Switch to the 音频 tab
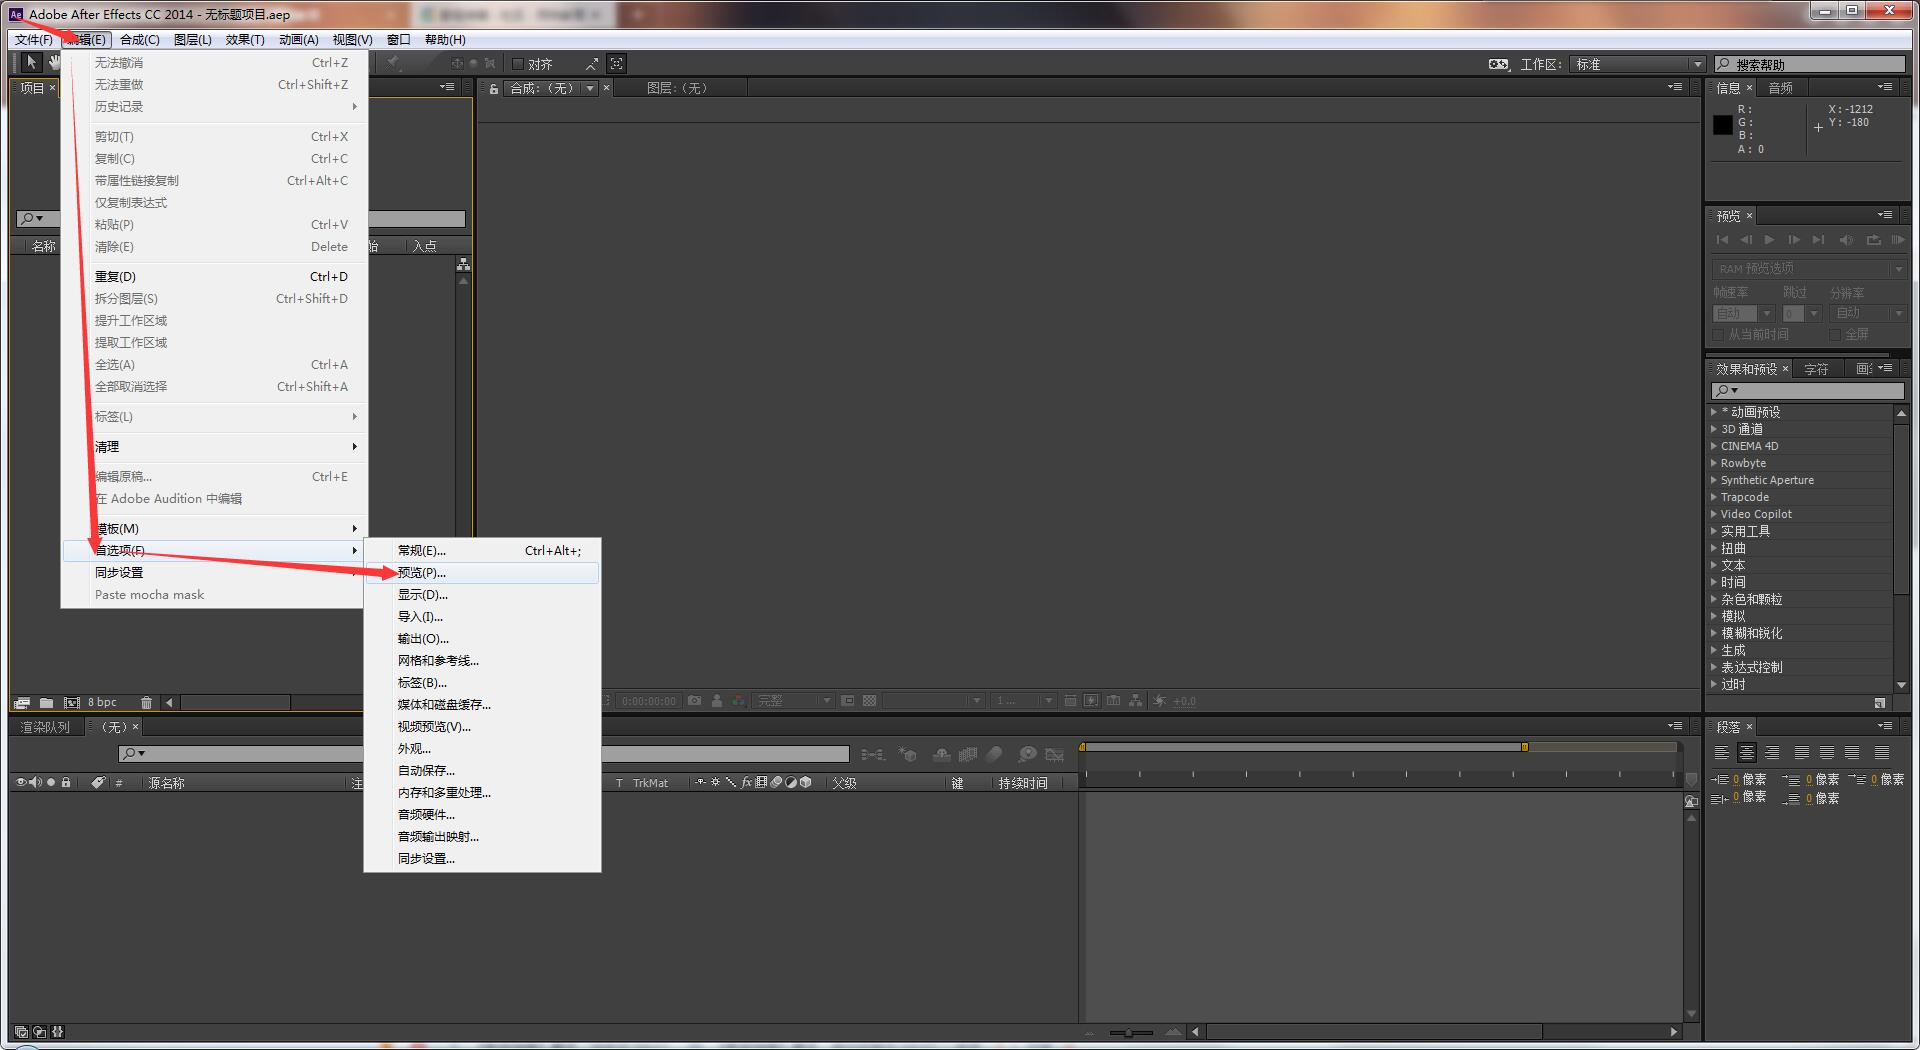The width and height of the screenshot is (1920, 1050). (x=1780, y=88)
